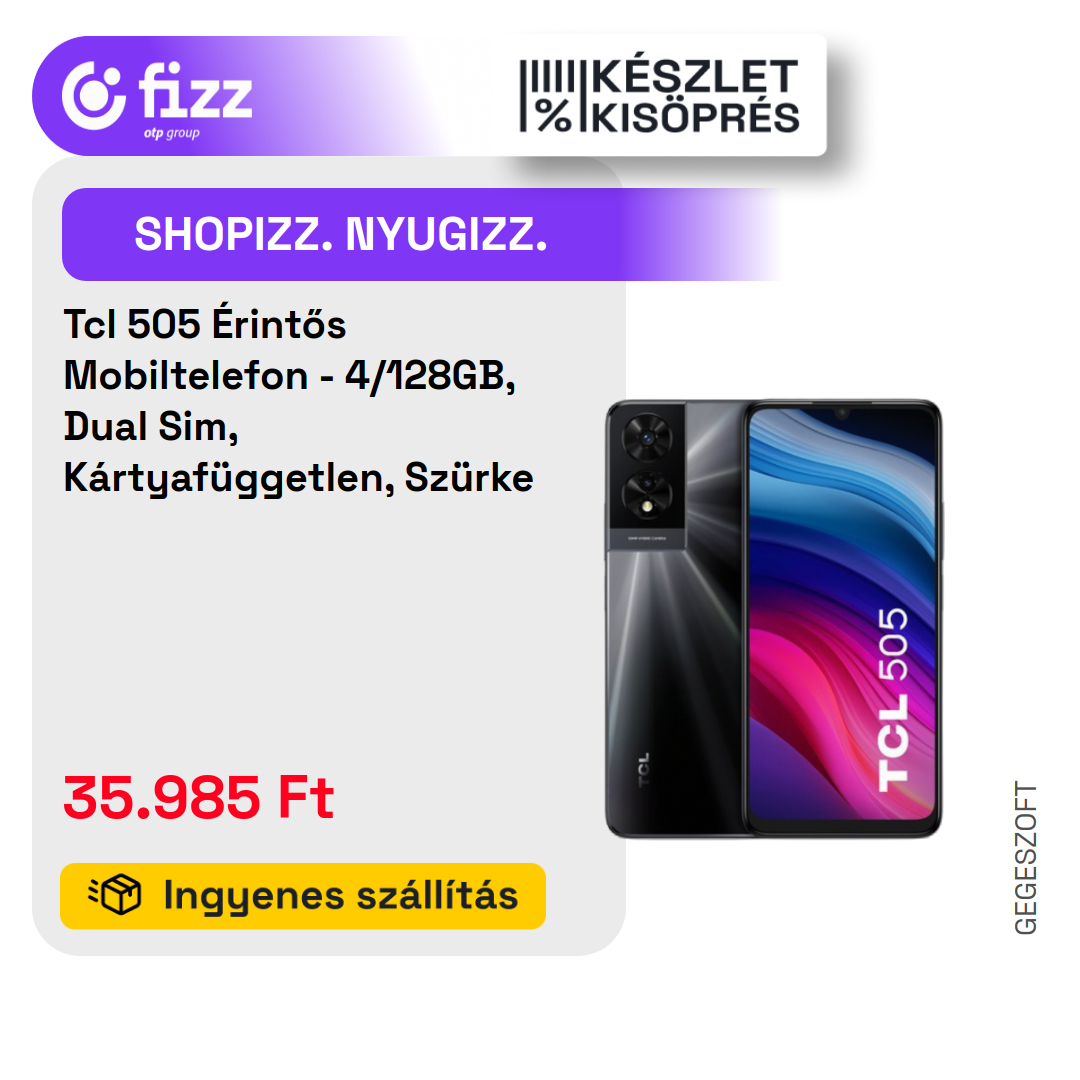Click the fizz circular logo icon
The image size is (1080, 1080).
tap(94, 96)
